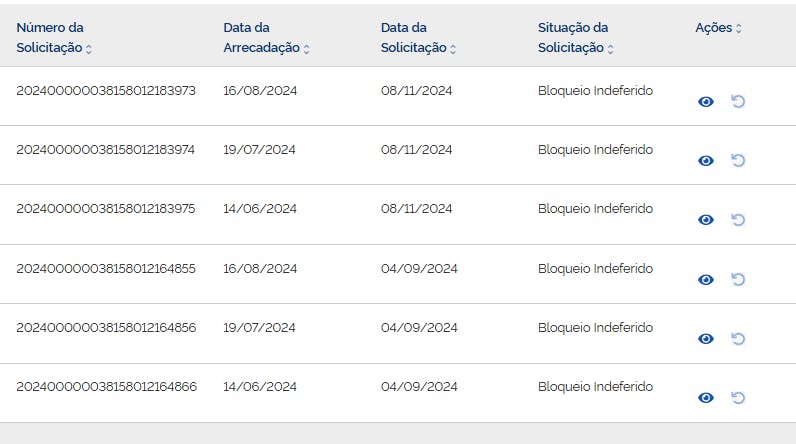Click 19/07/2024 date in request 164856 row
Viewport: 796px width, 444px height.
pyautogui.click(x=260, y=328)
